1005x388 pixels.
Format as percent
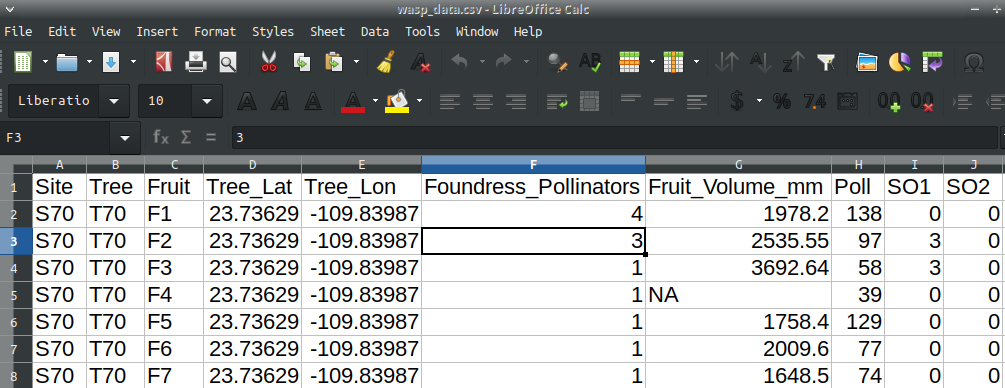click(x=782, y=101)
